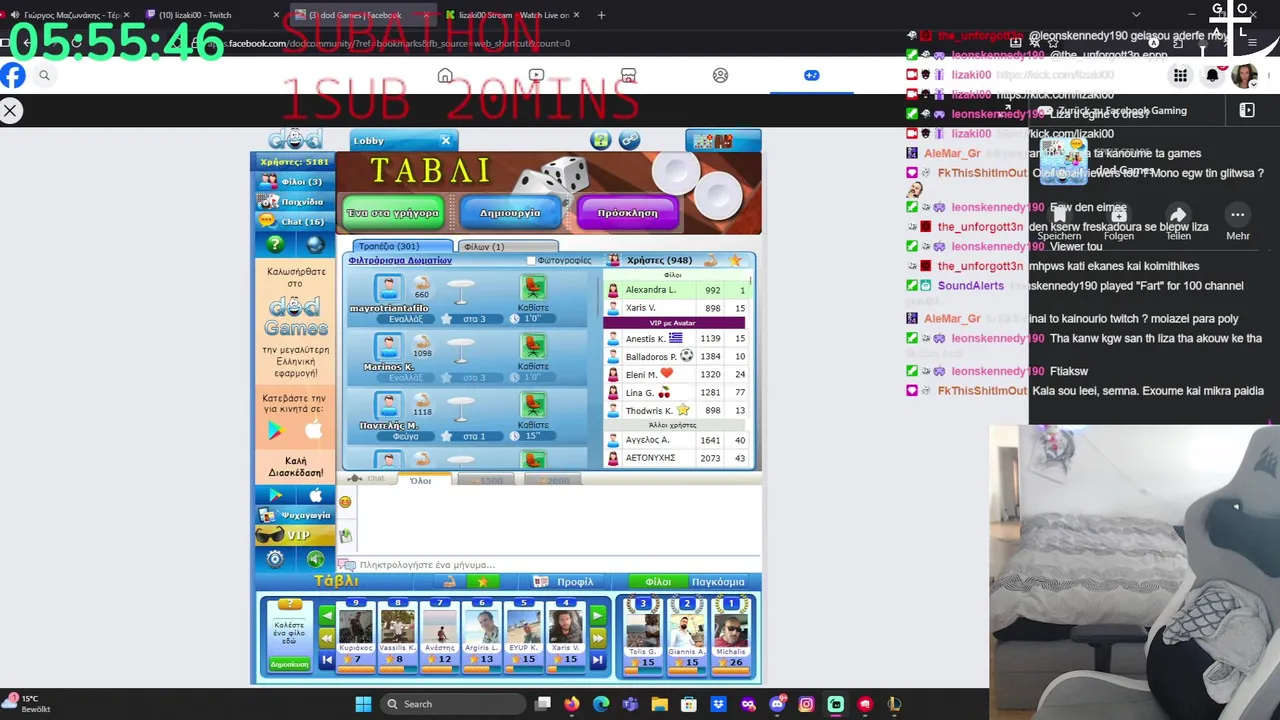Screen dimensions: 1280x720
Task: Jump to last leaderboard page arrow
Action: (x=597, y=659)
